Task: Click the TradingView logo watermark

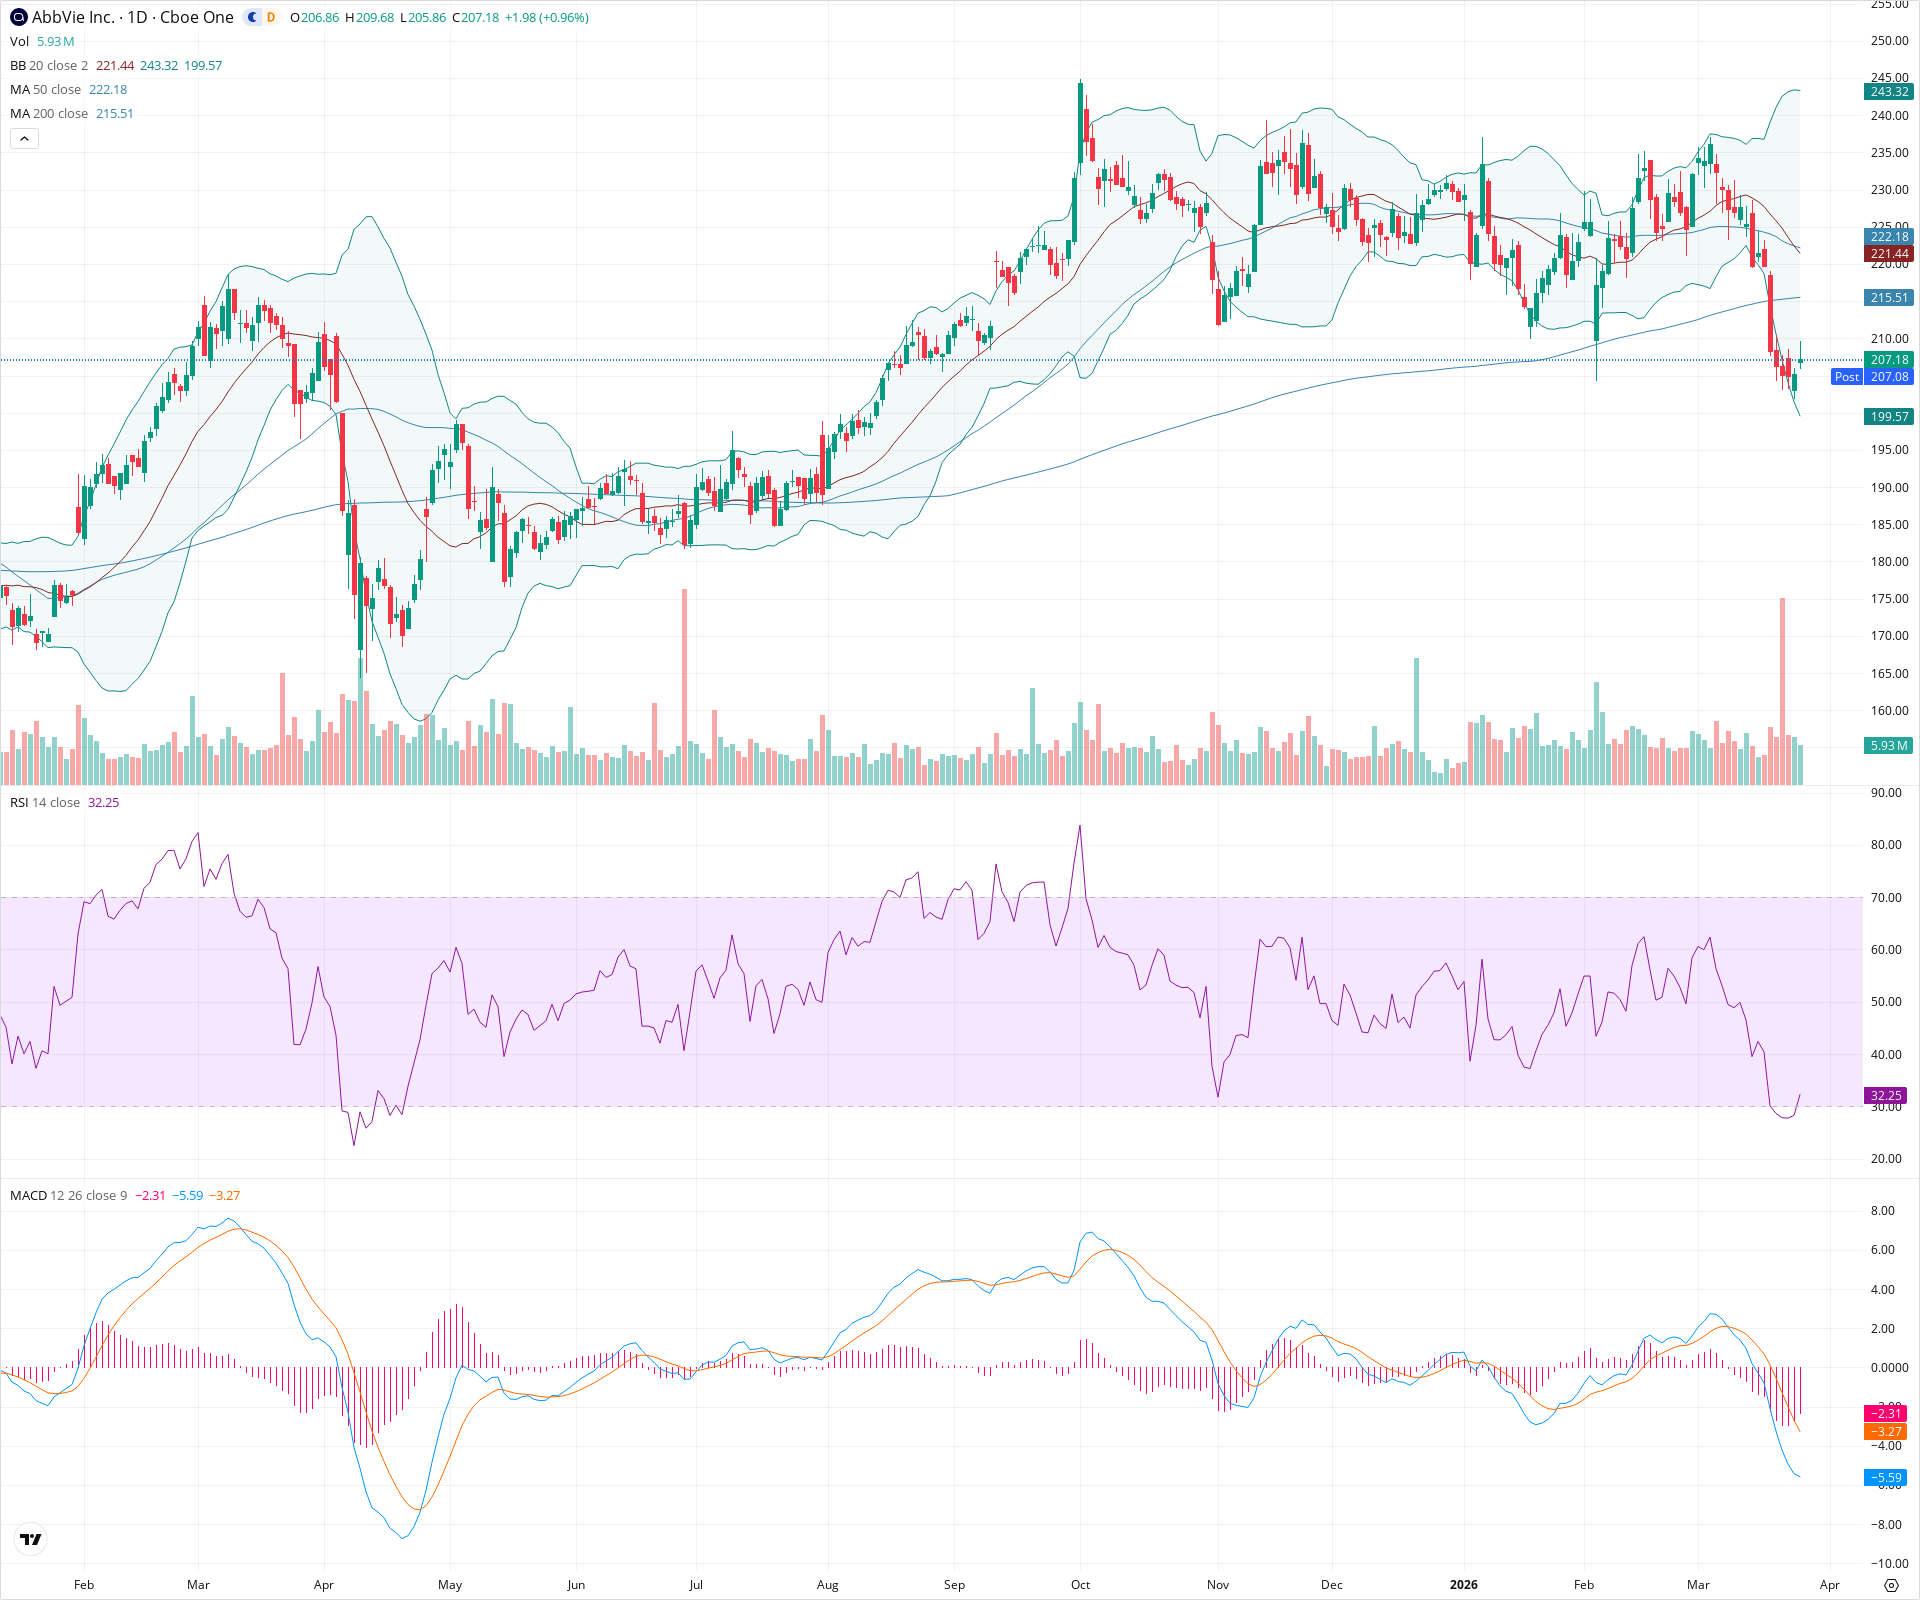Action: [30, 1540]
